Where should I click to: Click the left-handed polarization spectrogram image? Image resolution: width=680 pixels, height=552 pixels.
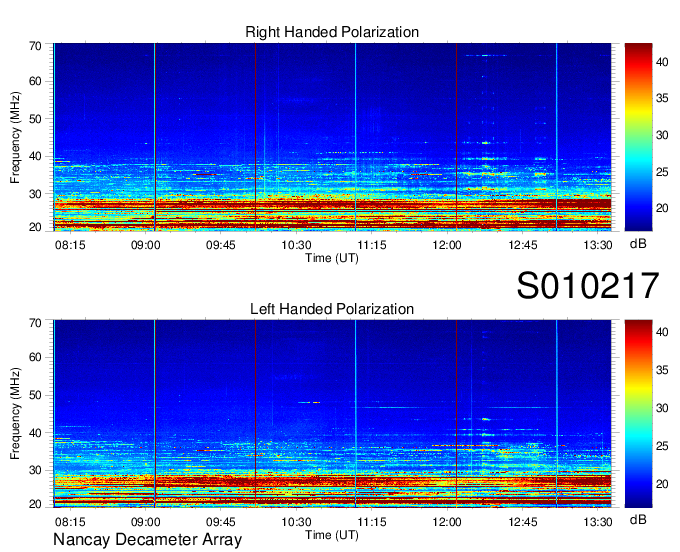click(332, 414)
